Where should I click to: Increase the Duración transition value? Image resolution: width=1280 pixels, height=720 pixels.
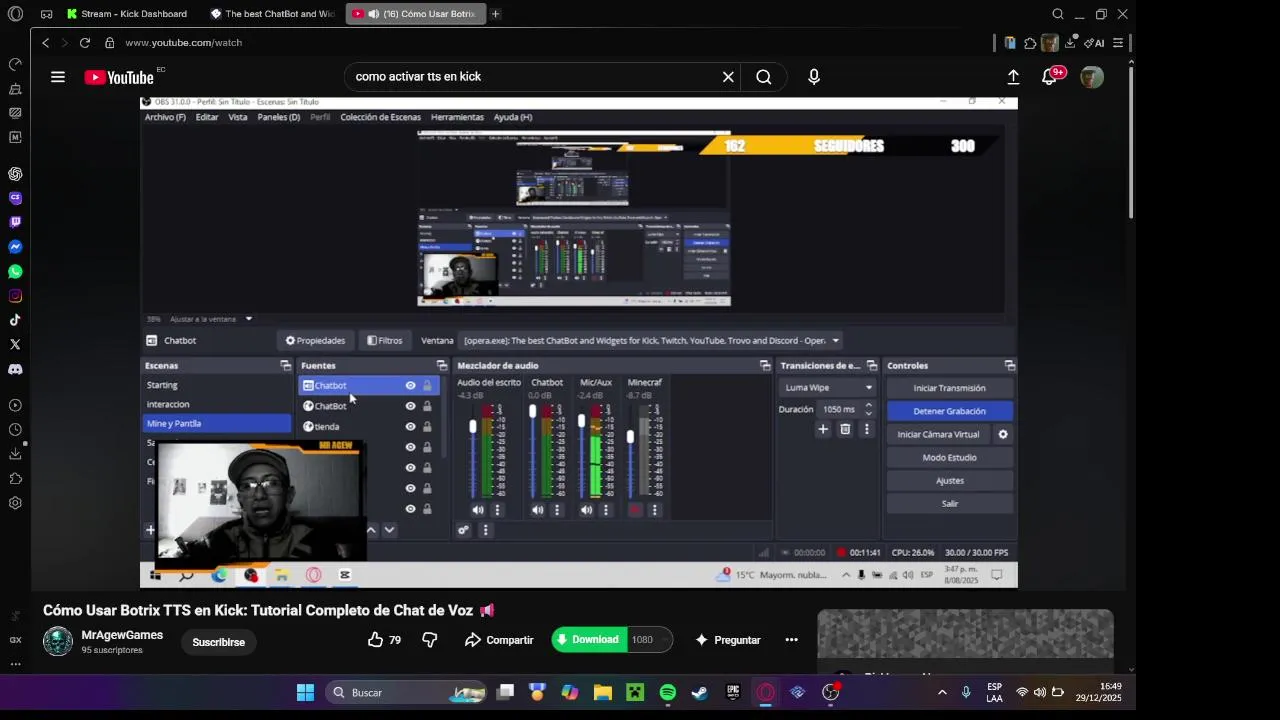868,405
